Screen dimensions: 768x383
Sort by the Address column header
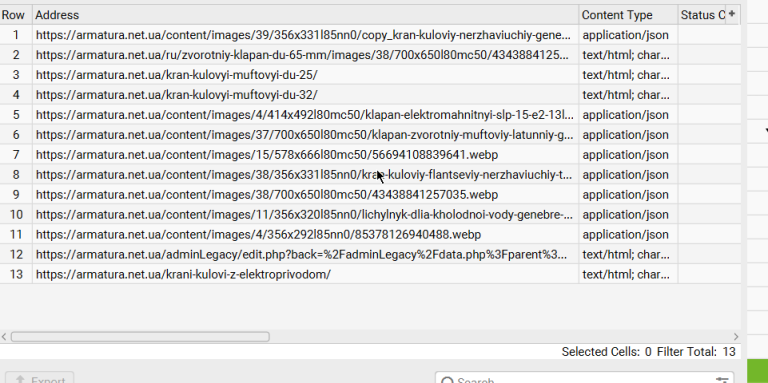tap(306, 15)
